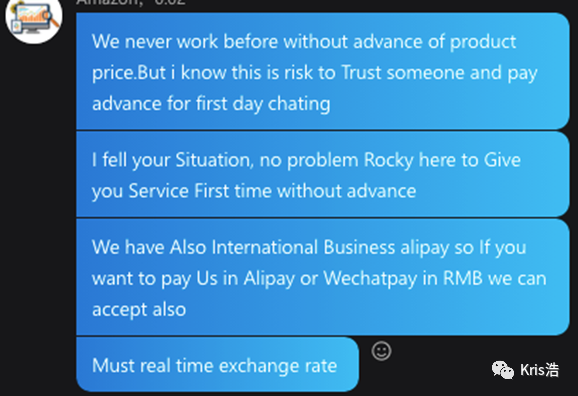The image size is (578, 396).
Task: Select the message starting "We never work before"
Action: [323, 71]
